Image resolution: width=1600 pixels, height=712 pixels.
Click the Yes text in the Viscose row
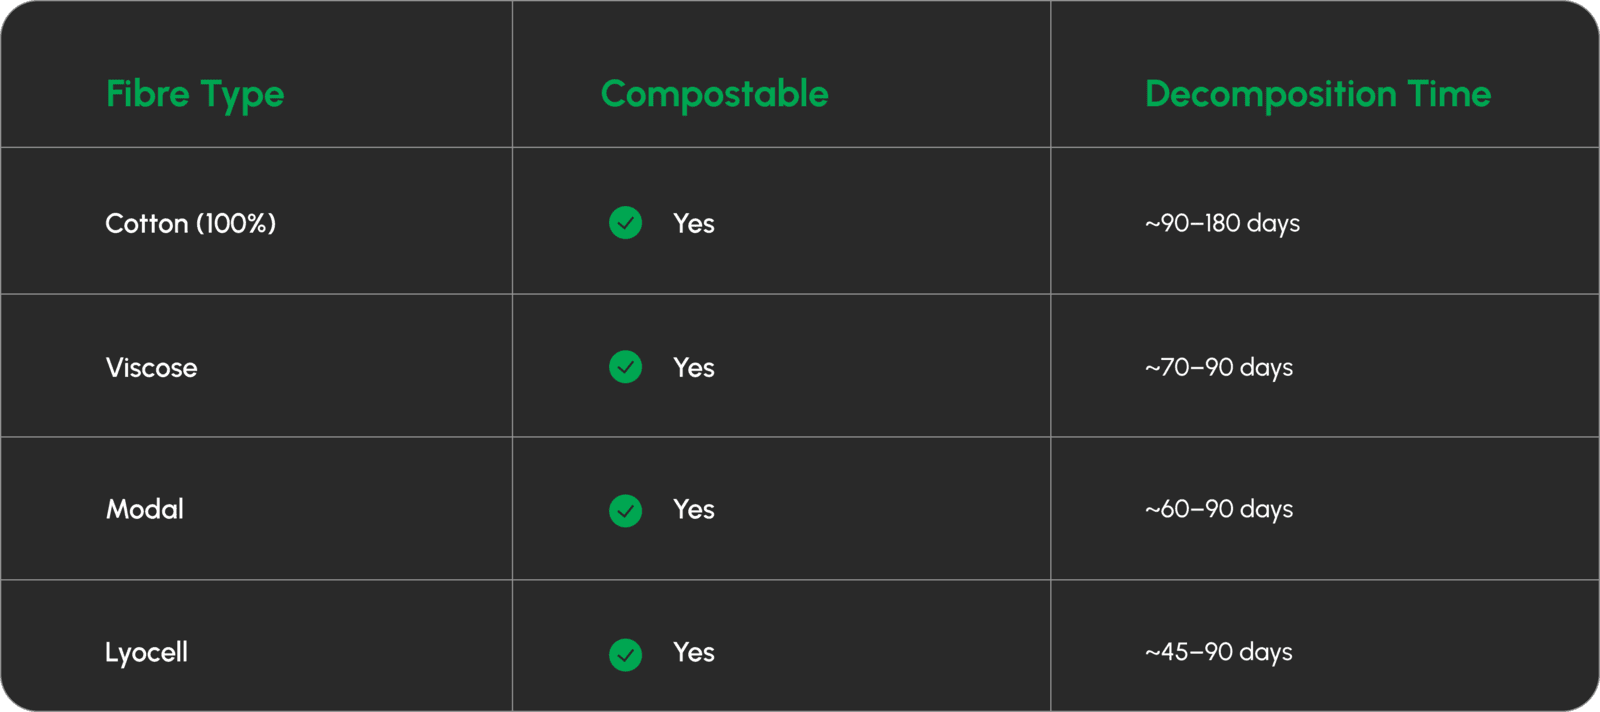(x=694, y=368)
